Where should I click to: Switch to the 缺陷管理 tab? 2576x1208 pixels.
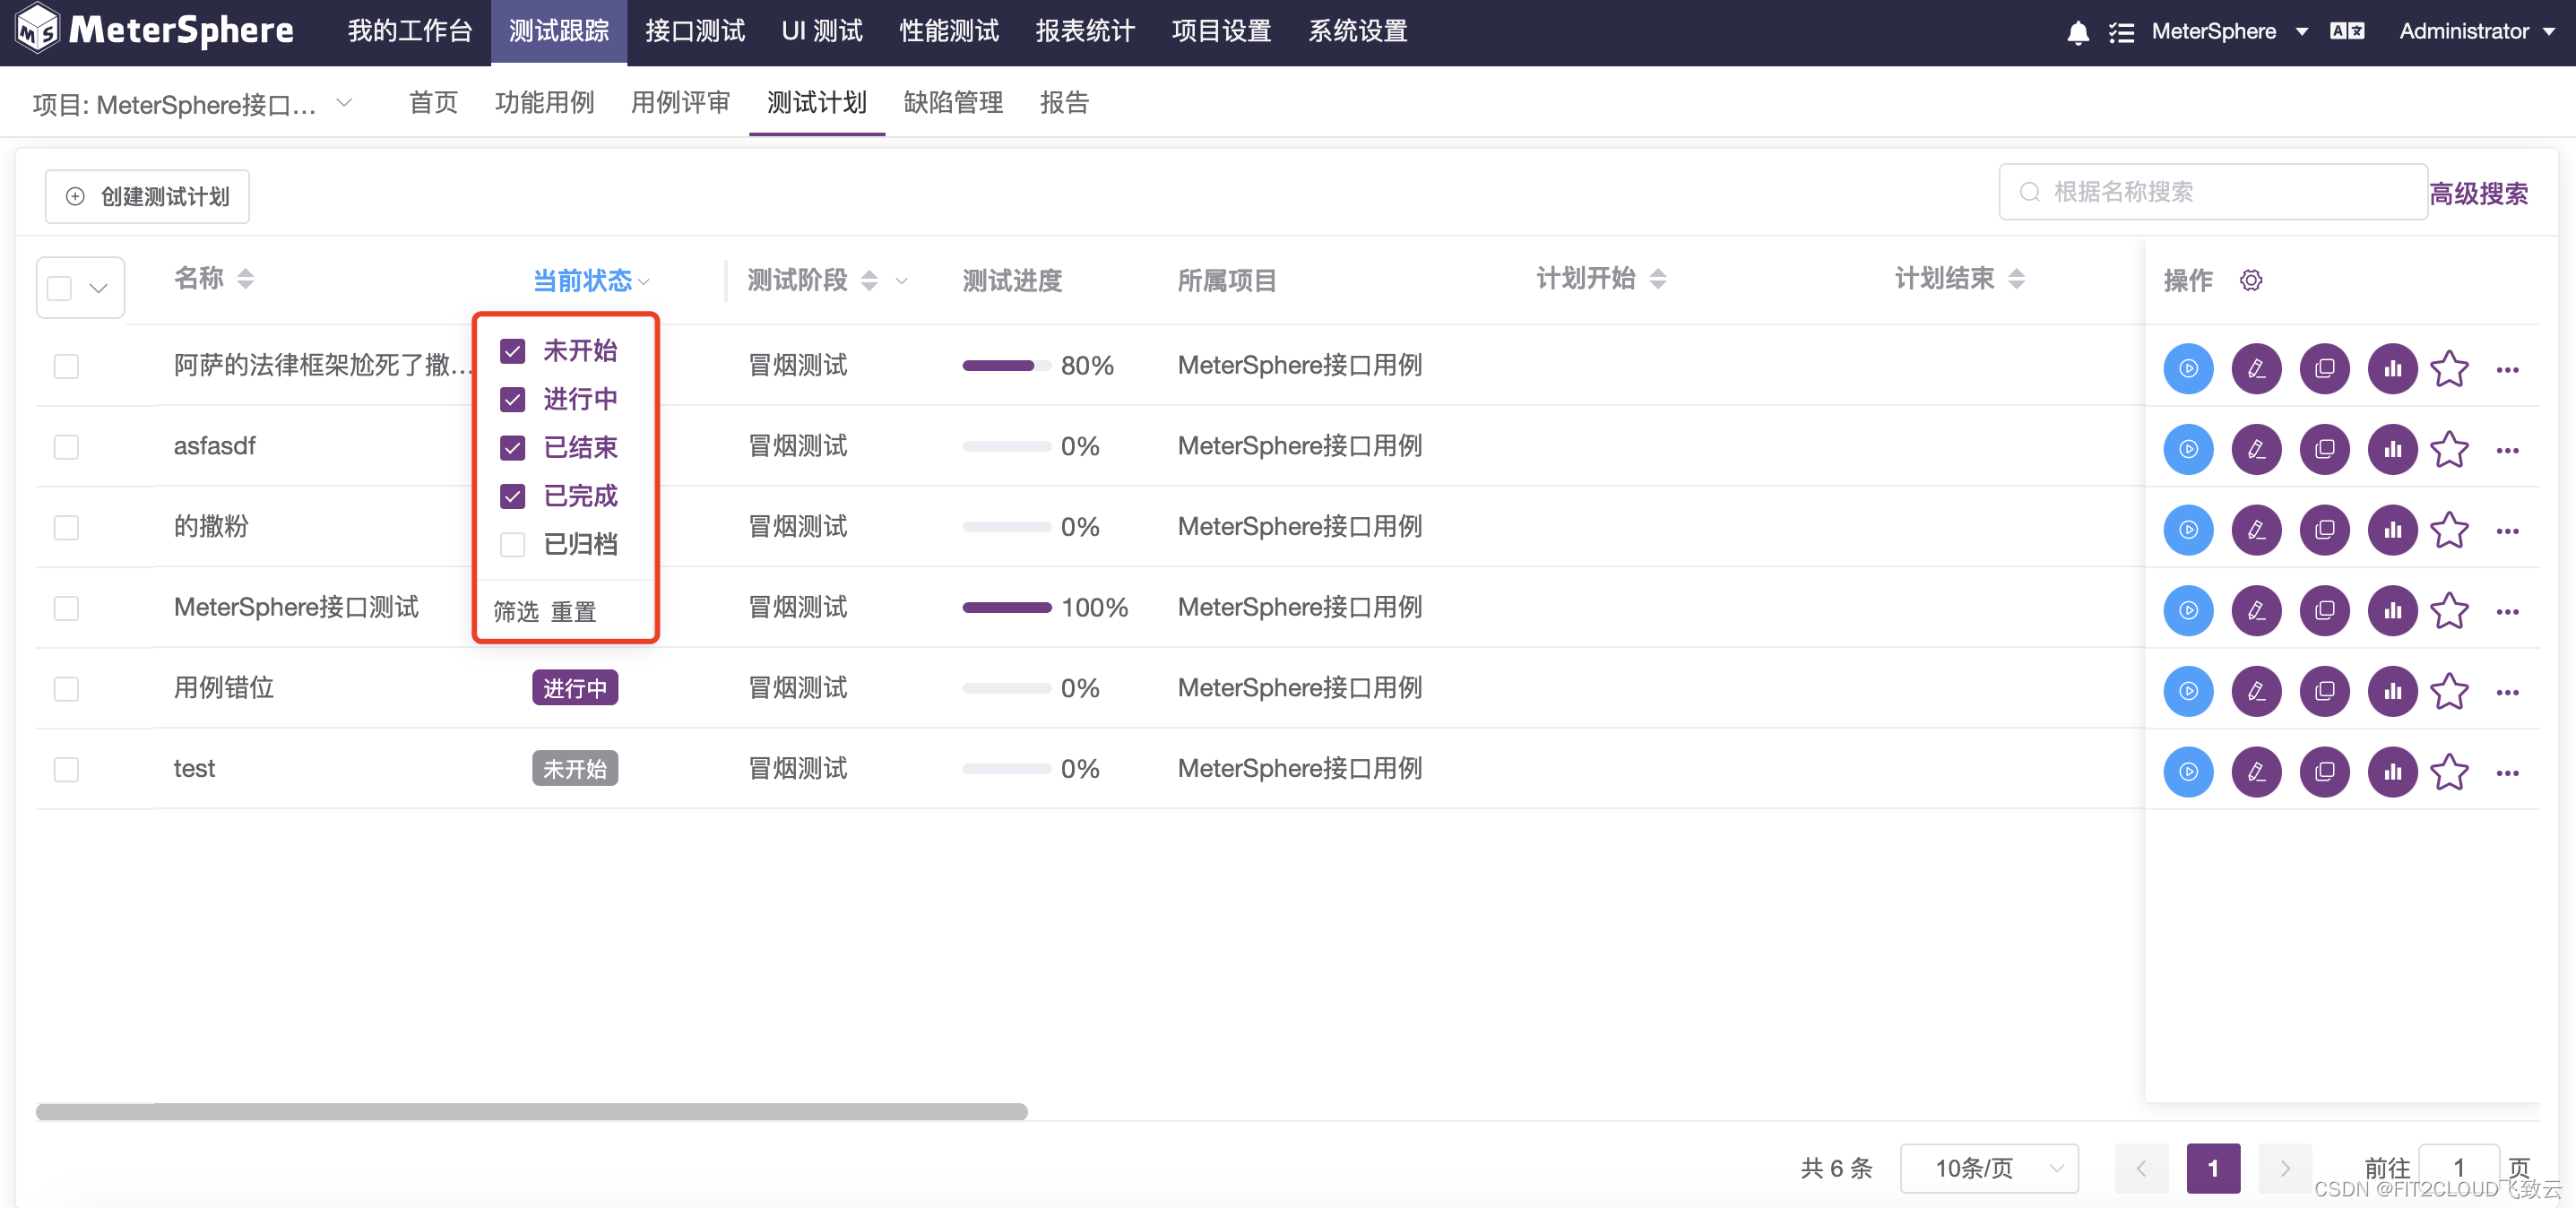(x=952, y=102)
